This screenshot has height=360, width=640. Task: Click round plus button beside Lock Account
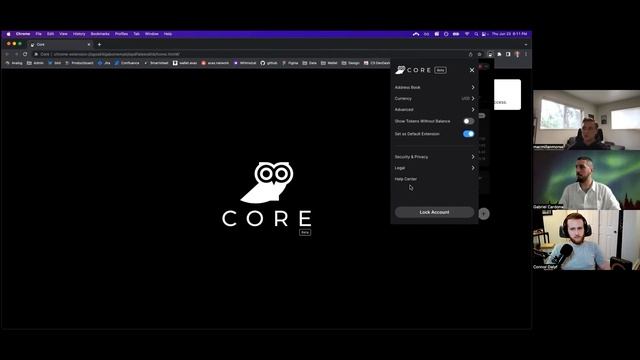[x=484, y=213]
